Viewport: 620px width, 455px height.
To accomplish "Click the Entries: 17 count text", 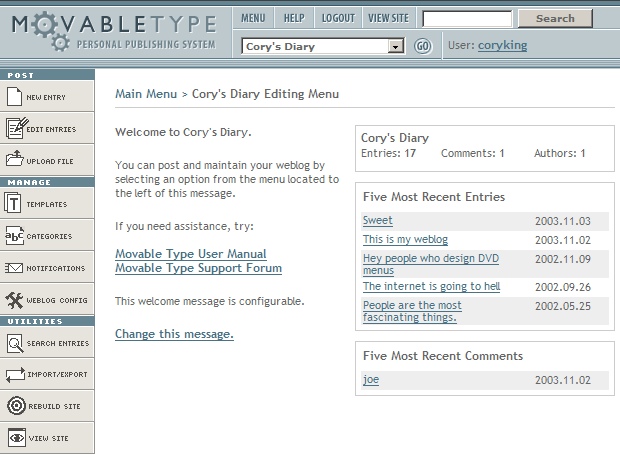I will click(388, 153).
